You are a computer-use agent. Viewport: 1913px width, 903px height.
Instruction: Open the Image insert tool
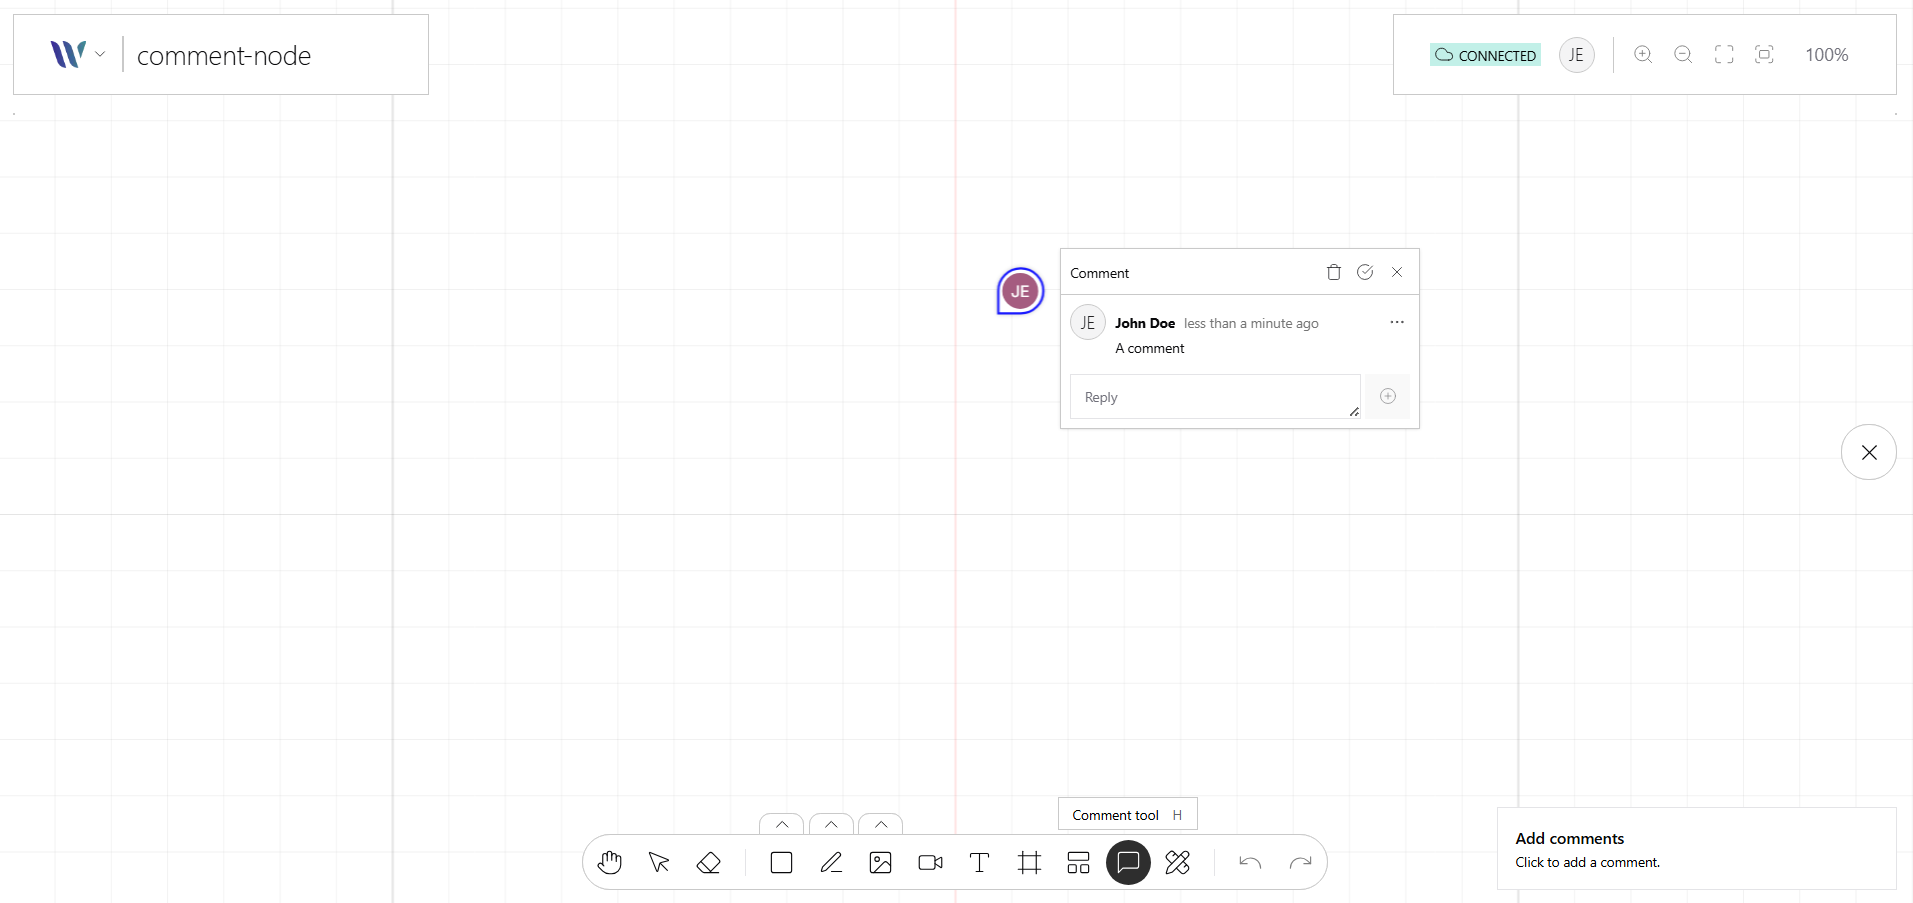coord(880,862)
